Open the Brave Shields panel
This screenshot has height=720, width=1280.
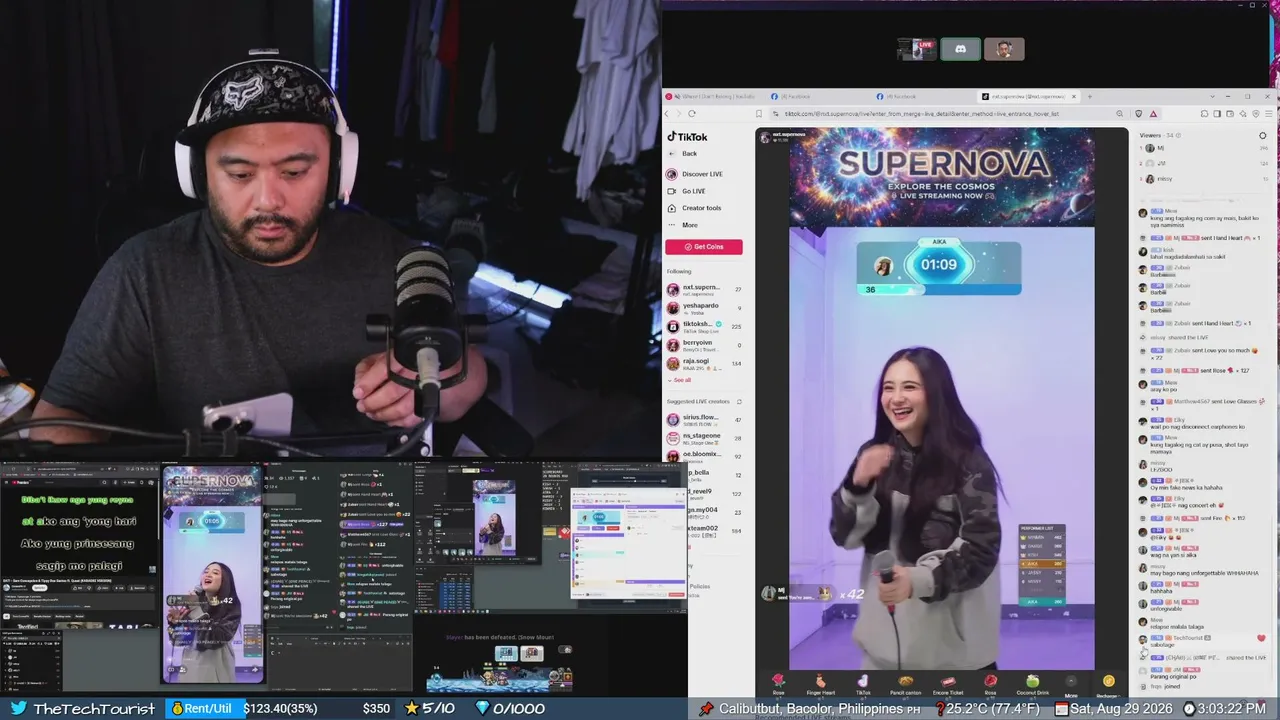tap(1137, 114)
